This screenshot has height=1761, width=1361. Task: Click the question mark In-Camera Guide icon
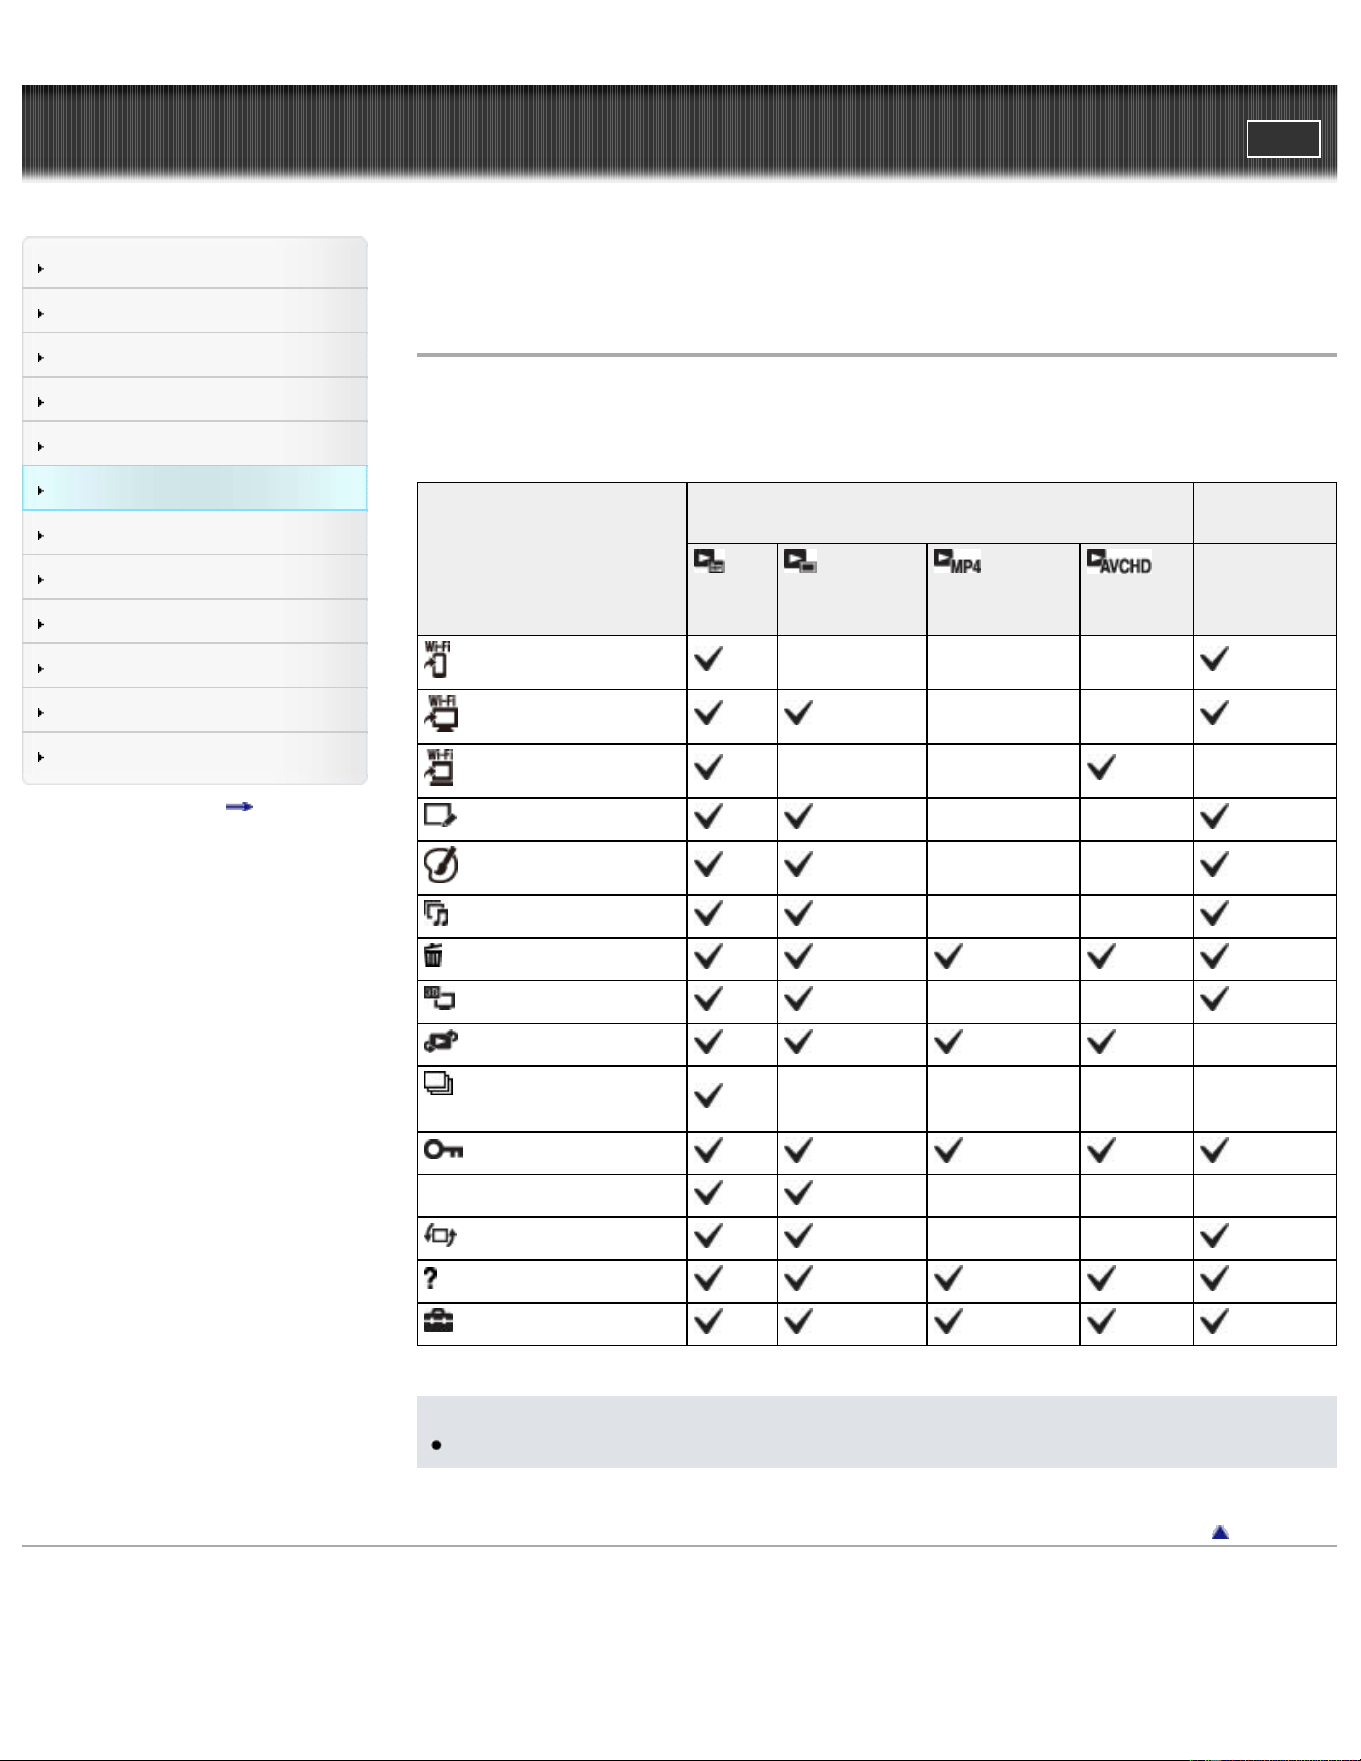click(x=431, y=1279)
